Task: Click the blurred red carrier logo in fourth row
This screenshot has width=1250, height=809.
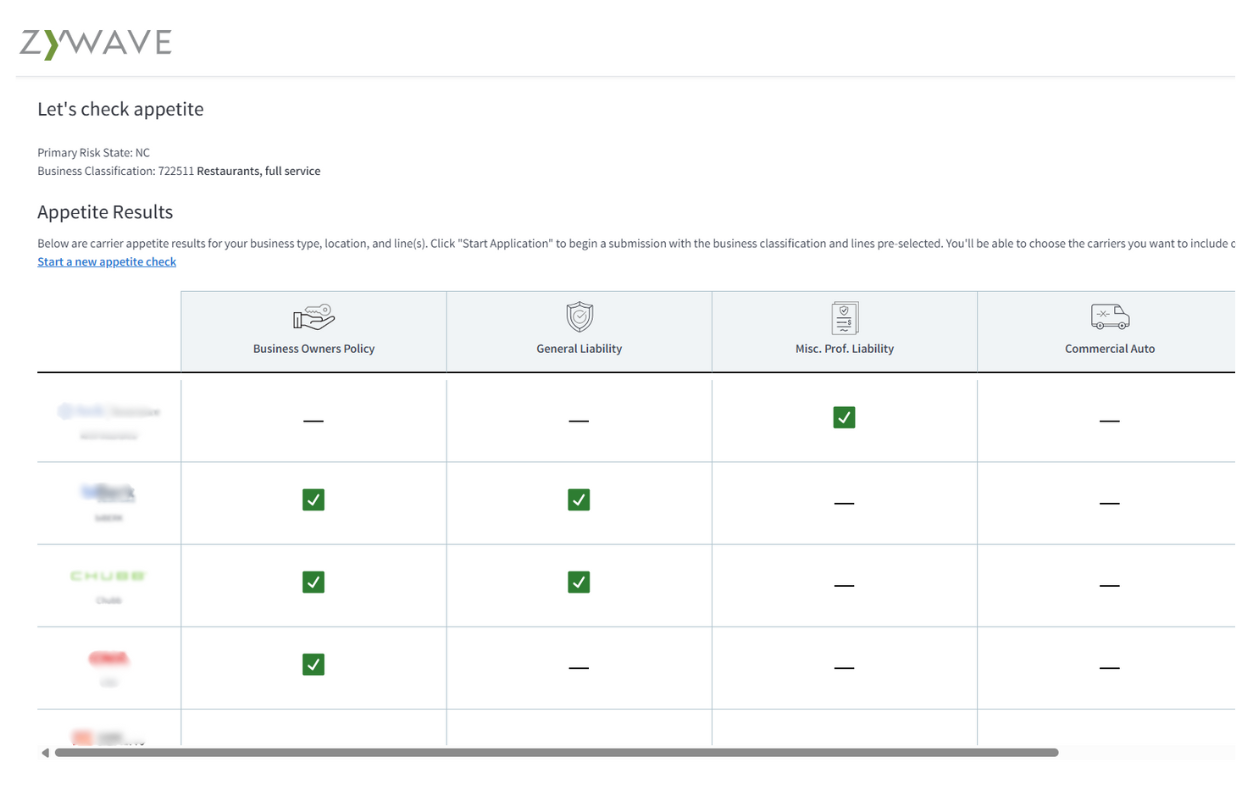Action: [x=108, y=659]
